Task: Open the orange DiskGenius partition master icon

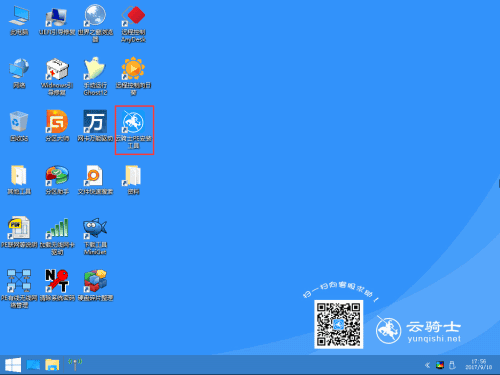Action: [x=57, y=125]
